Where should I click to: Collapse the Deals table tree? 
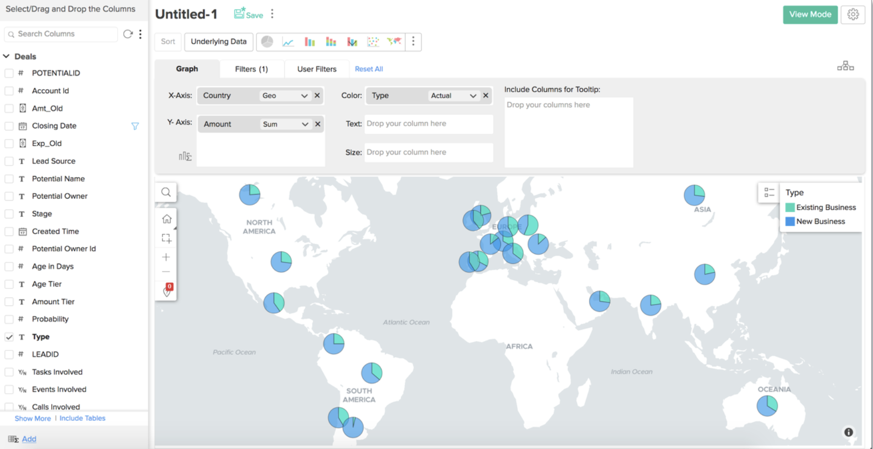pyautogui.click(x=7, y=57)
